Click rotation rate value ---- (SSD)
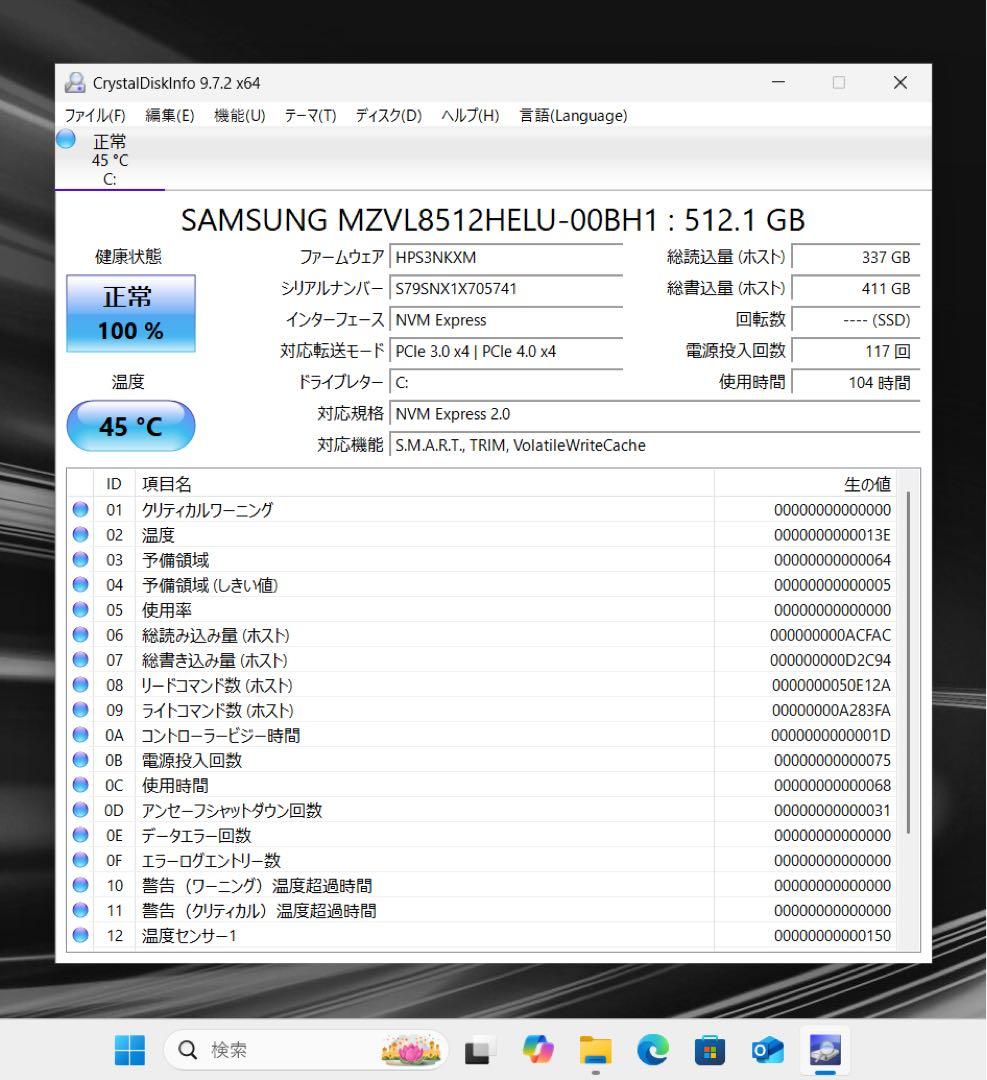Image resolution: width=987 pixels, height=1080 pixels. [x=855, y=320]
